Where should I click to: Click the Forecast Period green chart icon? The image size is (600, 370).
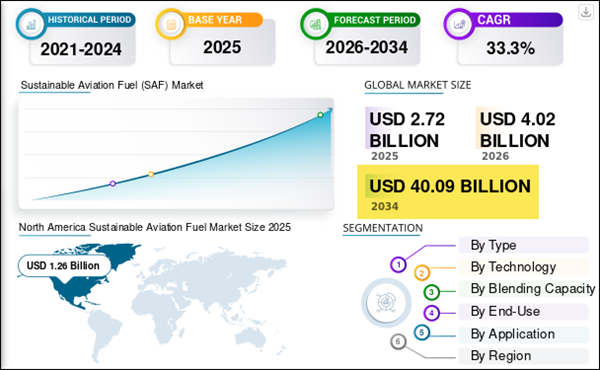point(316,24)
